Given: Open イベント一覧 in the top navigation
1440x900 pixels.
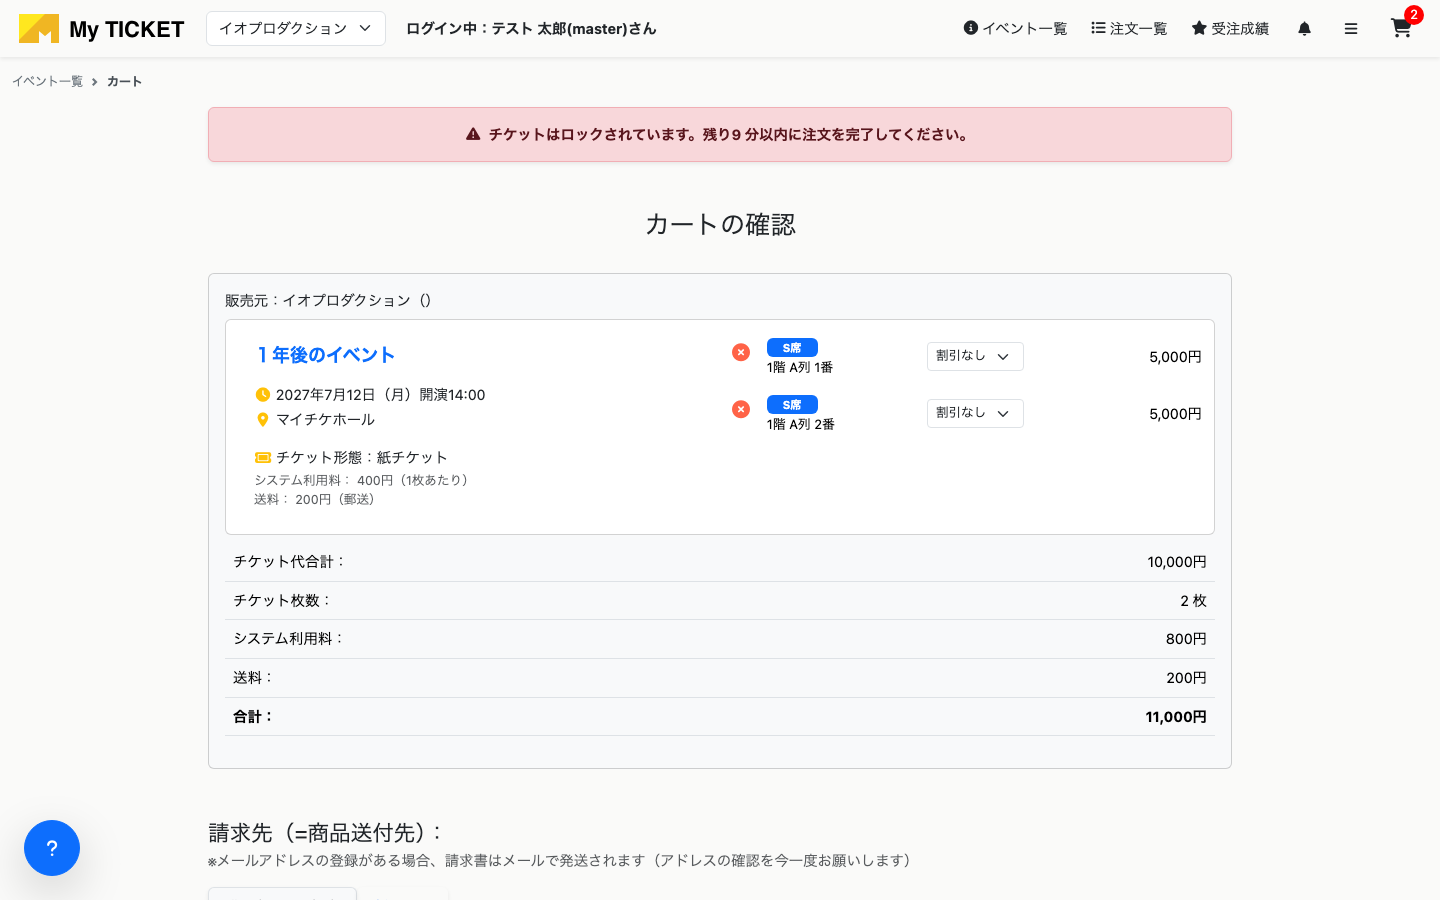Looking at the screenshot, I should 1015,29.
